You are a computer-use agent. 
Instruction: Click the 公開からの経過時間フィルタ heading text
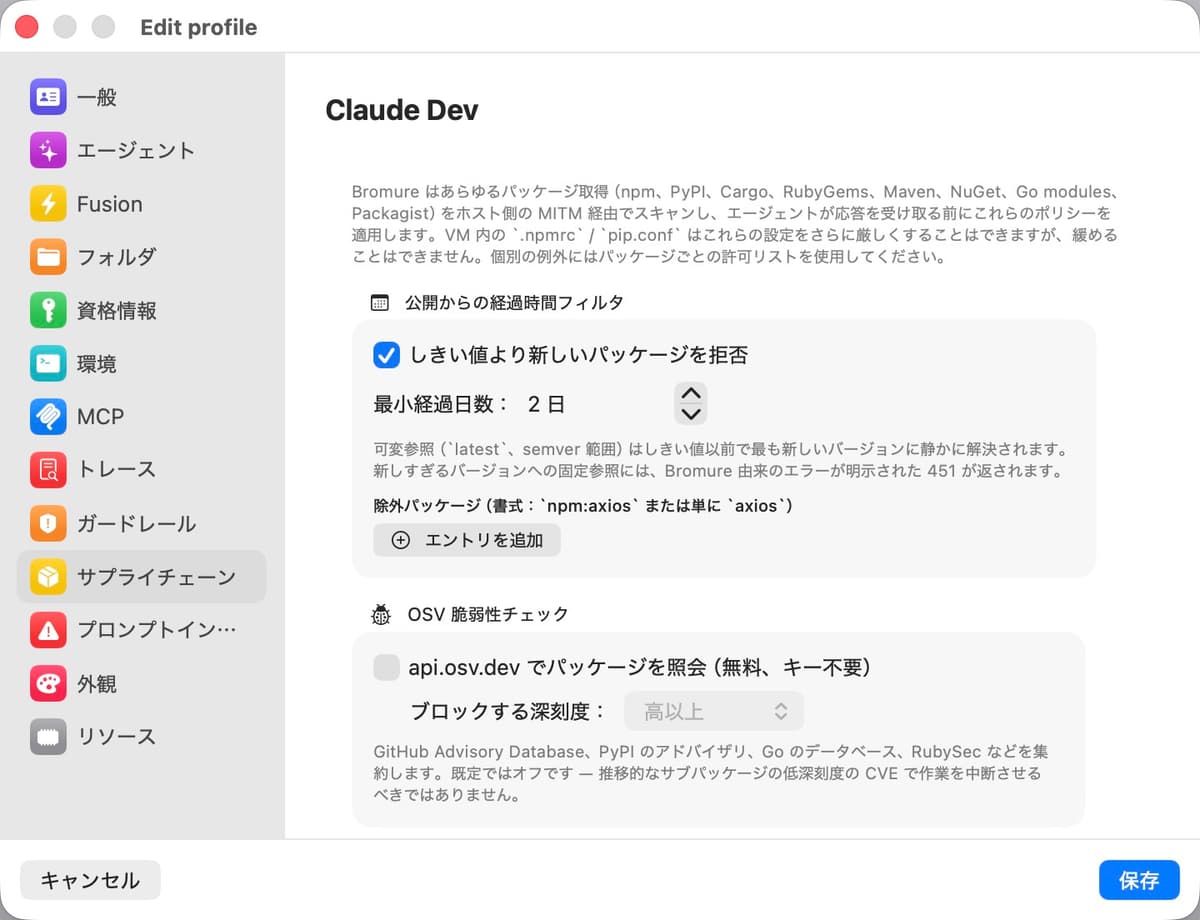tap(514, 302)
